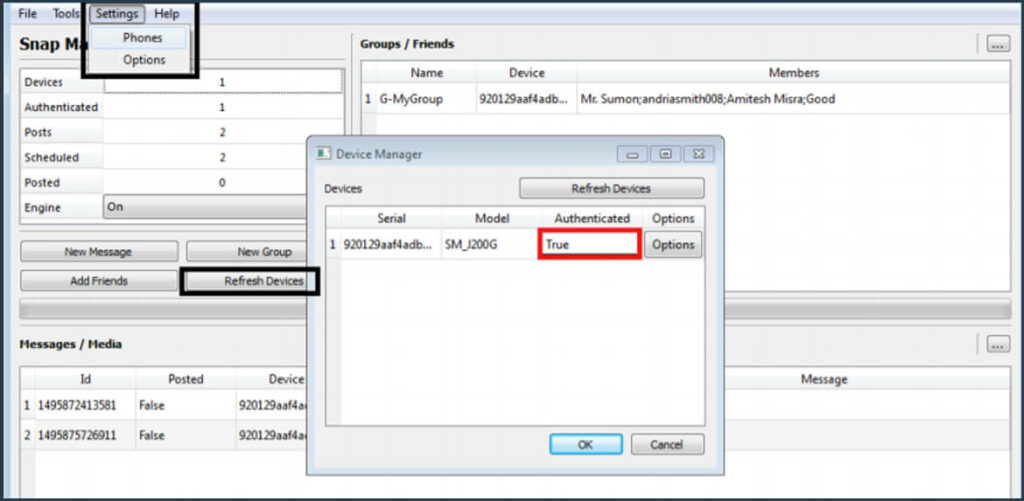1024x501 pixels.
Task: Click the Device Manager title bar icon
Action: [324, 154]
